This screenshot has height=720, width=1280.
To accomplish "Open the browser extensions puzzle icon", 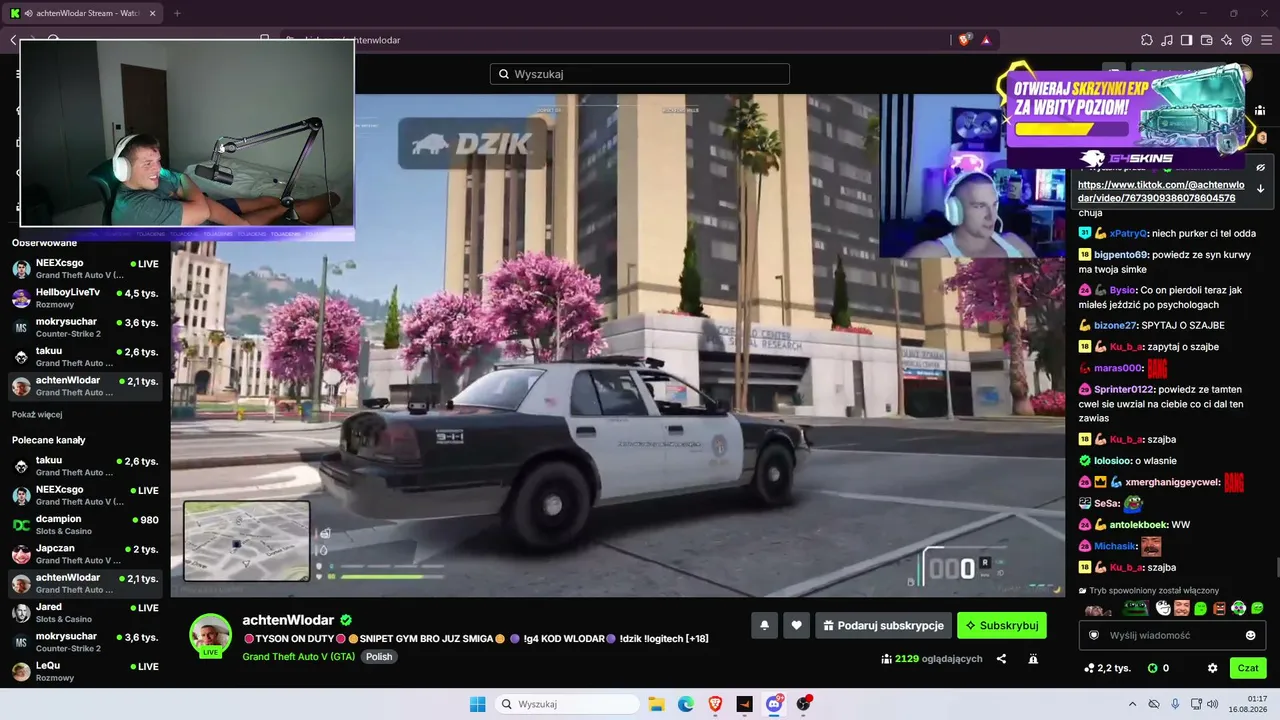I will 1147,40.
